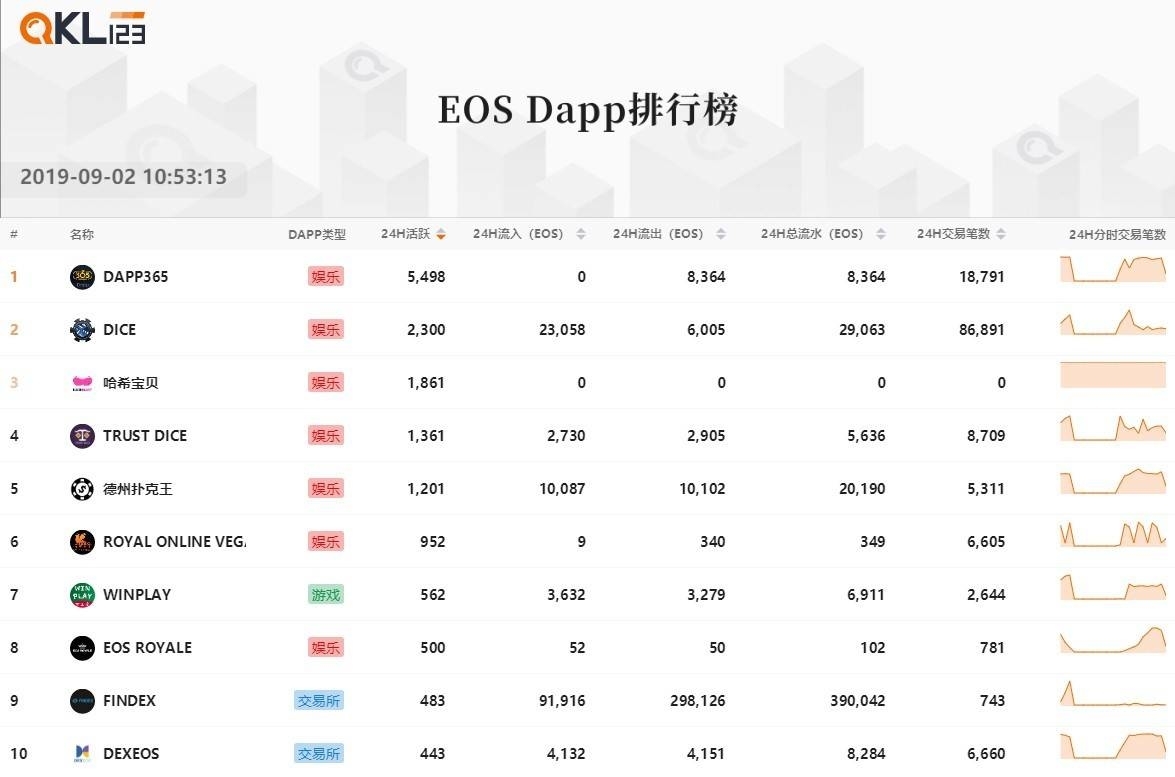This screenshot has width=1175, height=777.
Task: Click the 娱乐 tag in DAPP365 row
Action: (326, 277)
